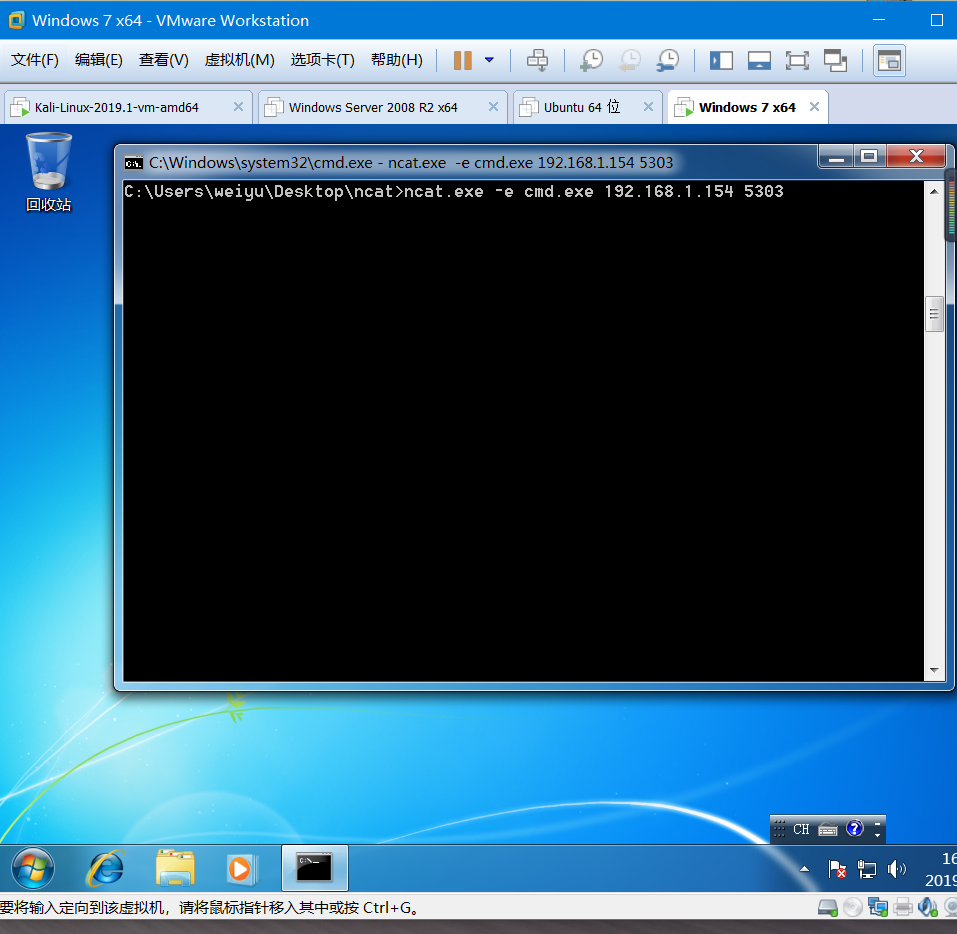The image size is (957, 934).
Task: Maximize the VMware Workstation window
Action: (937, 20)
